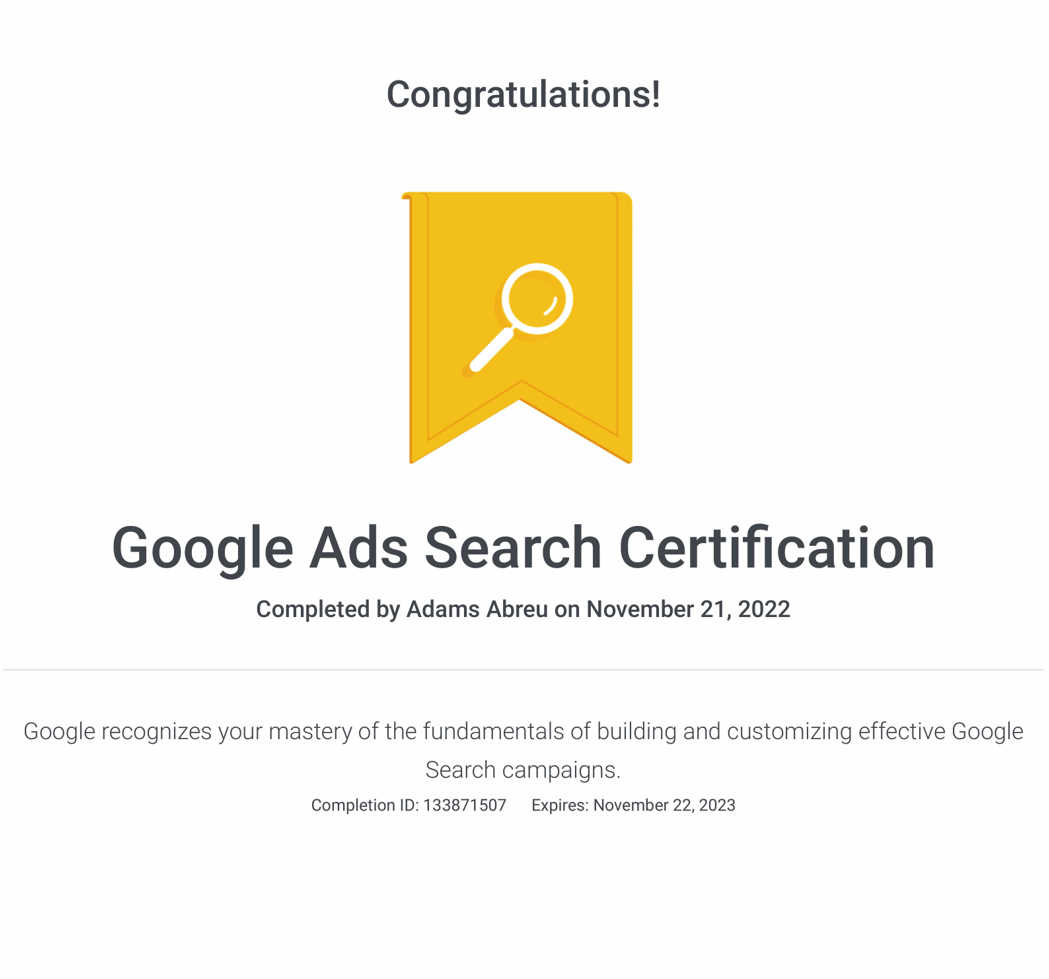Click the Congratulations! heading
The height and width of the screenshot is (979, 1049).
click(523, 94)
